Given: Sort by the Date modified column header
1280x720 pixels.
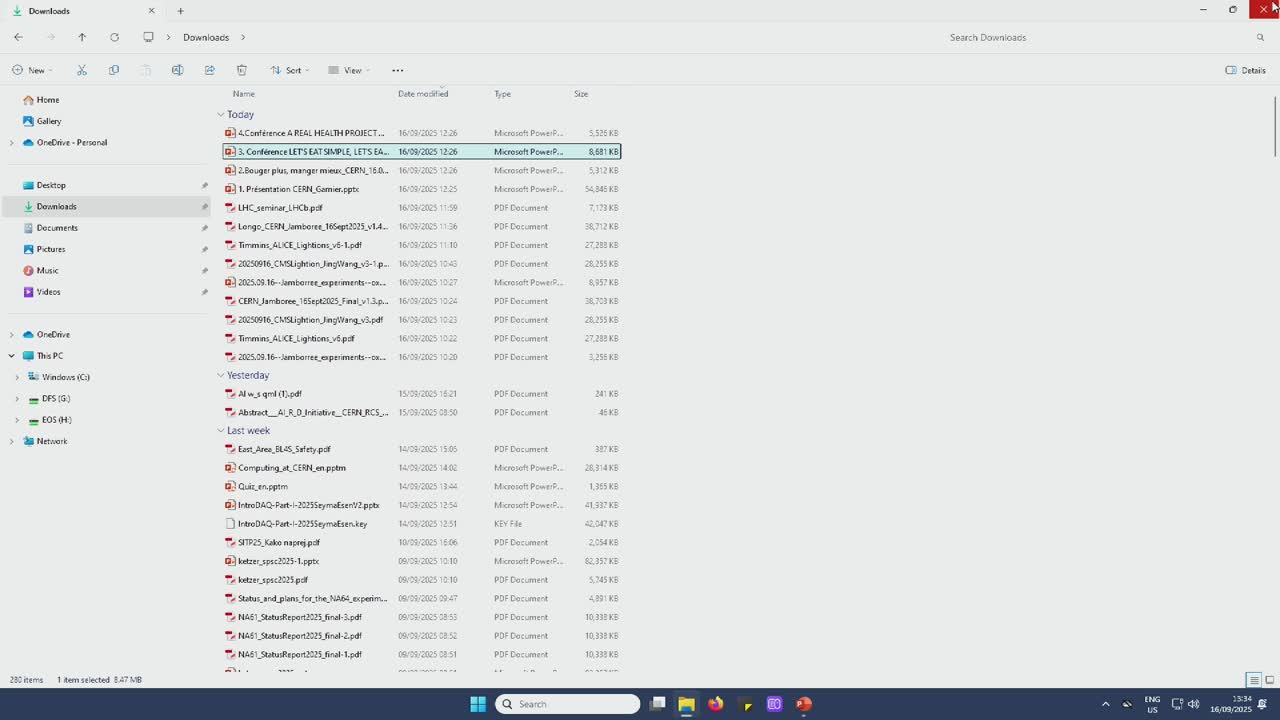Looking at the screenshot, I should tap(423, 94).
